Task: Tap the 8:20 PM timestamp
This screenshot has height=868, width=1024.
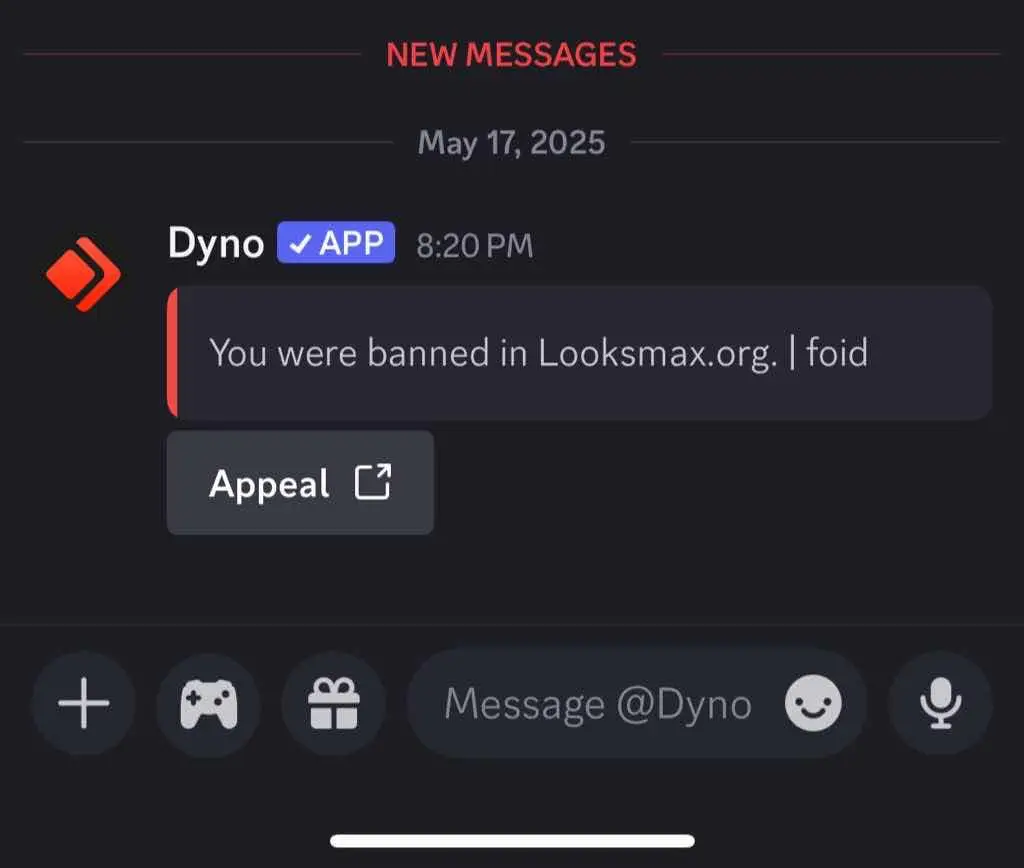Action: click(x=475, y=246)
